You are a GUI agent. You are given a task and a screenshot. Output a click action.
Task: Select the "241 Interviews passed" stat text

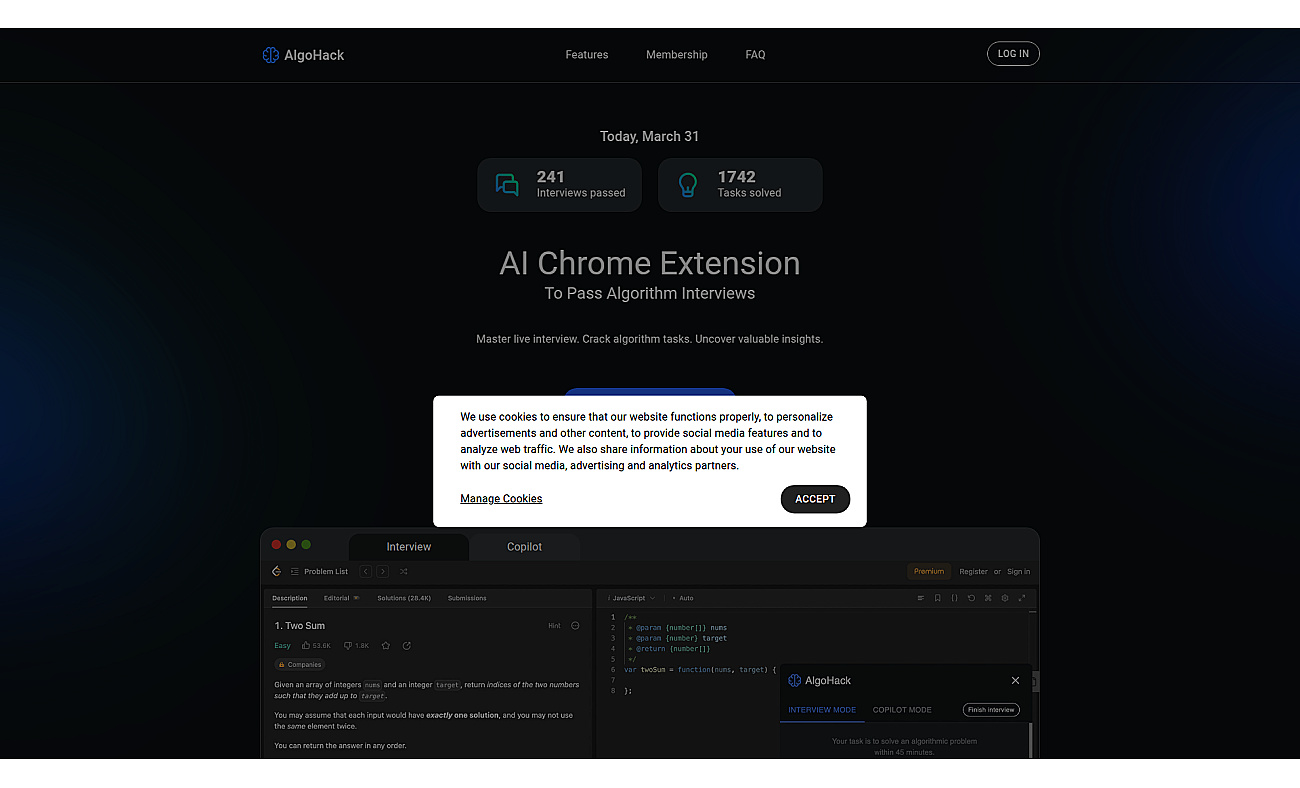click(x=581, y=185)
